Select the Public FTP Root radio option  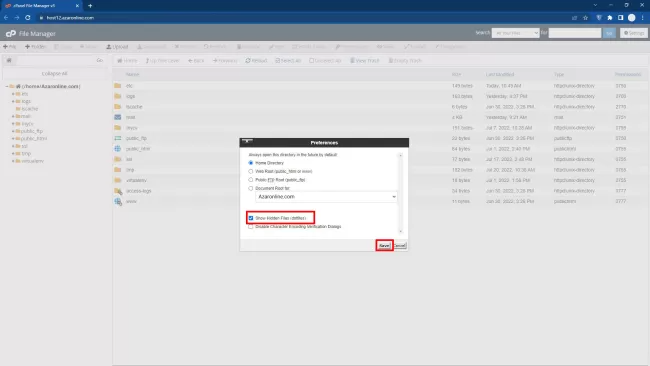point(251,180)
